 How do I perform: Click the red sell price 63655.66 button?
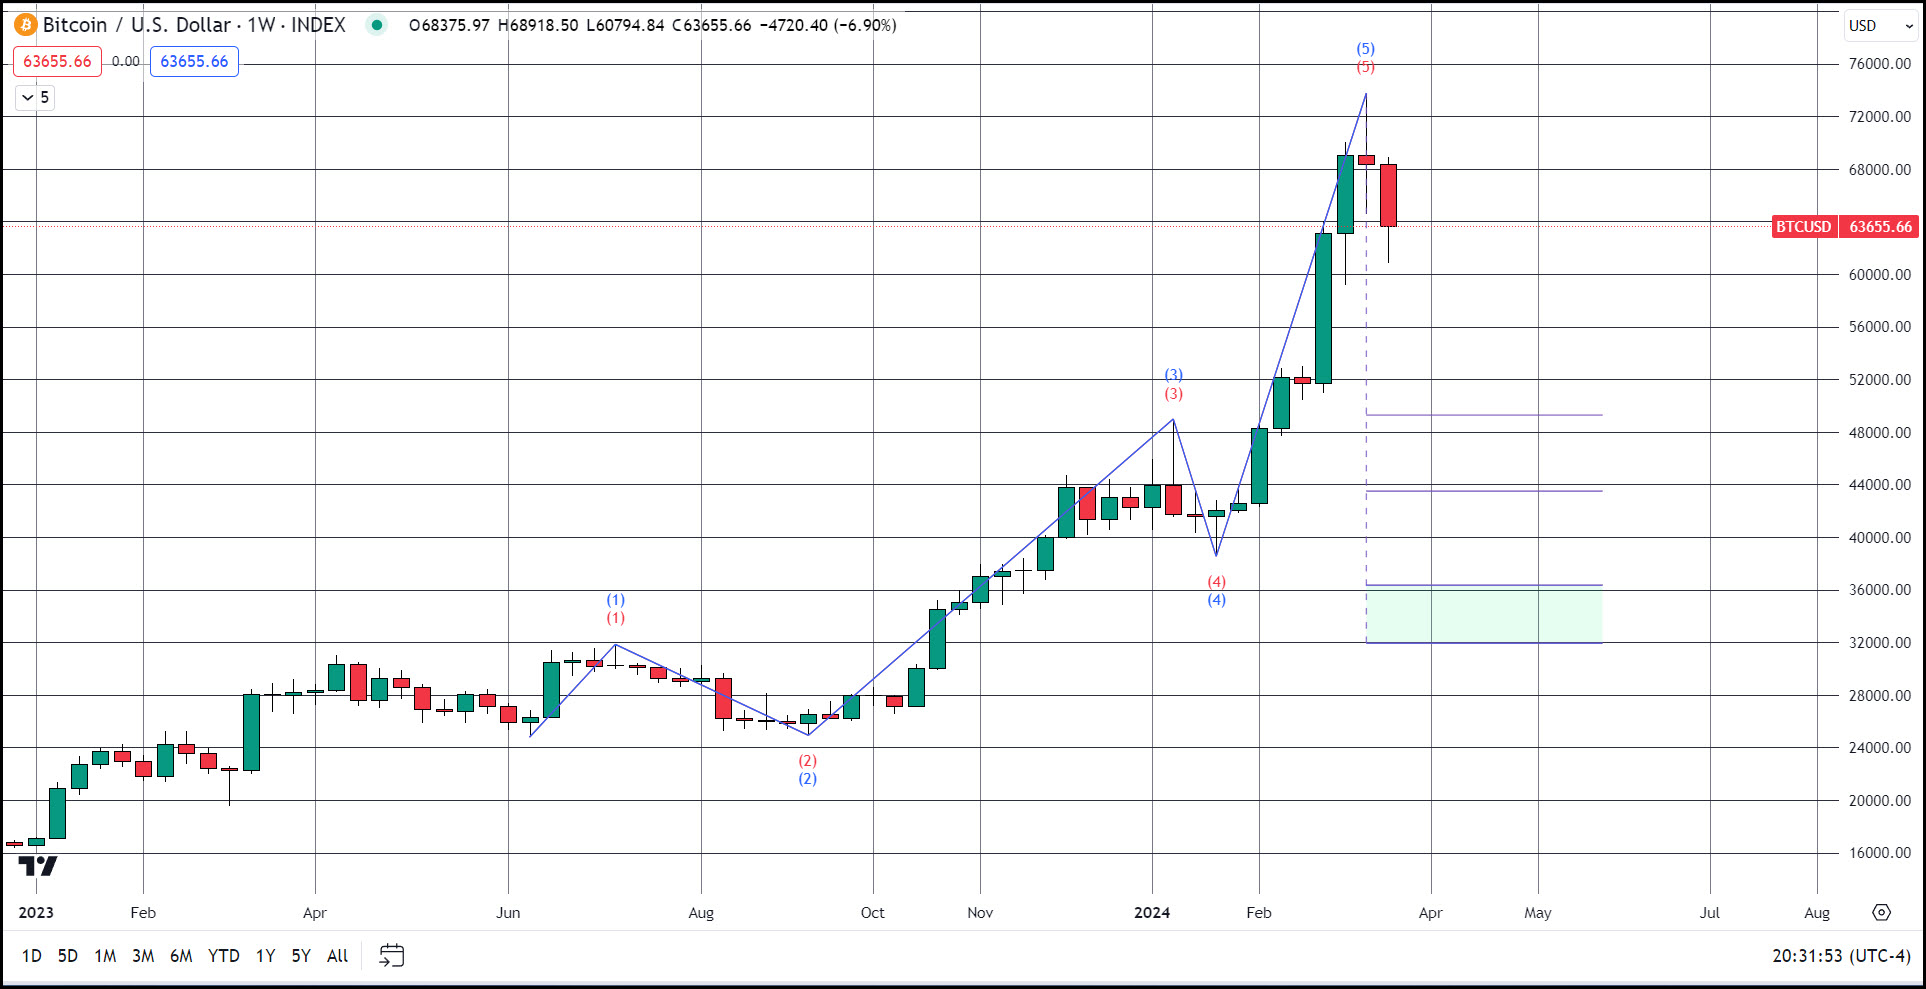pos(57,61)
